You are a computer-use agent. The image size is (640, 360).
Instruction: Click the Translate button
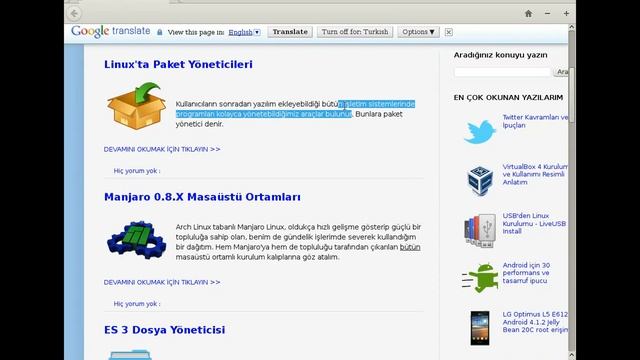click(x=290, y=32)
